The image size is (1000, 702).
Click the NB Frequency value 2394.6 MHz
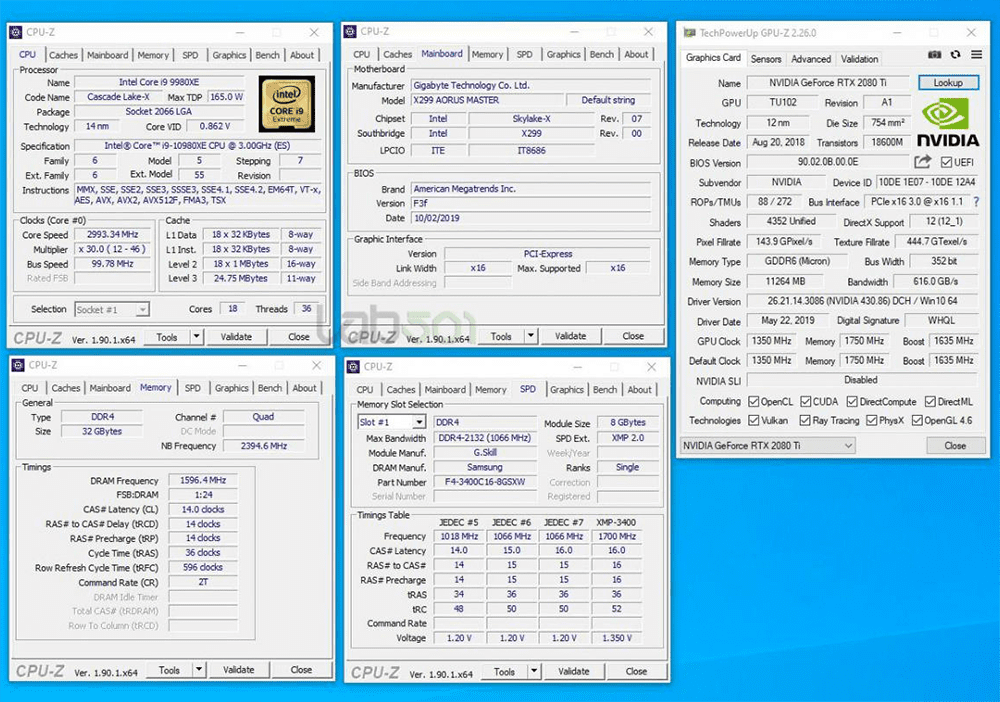coord(263,446)
